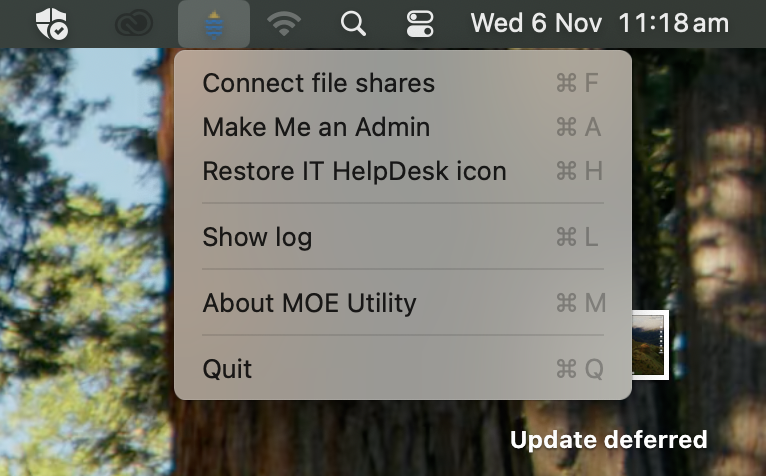
Task: Open Control Center from the menu bar
Action: point(421,23)
